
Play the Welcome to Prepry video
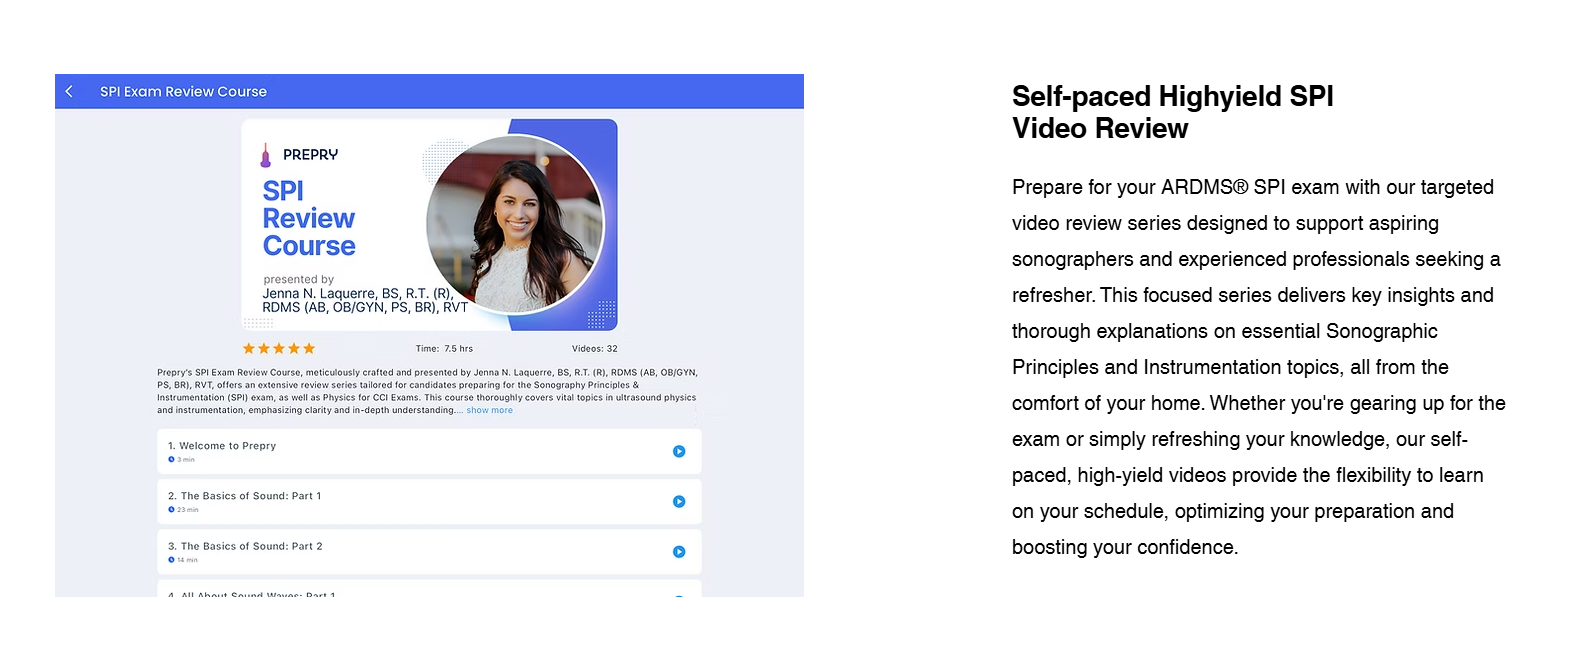[x=679, y=451]
